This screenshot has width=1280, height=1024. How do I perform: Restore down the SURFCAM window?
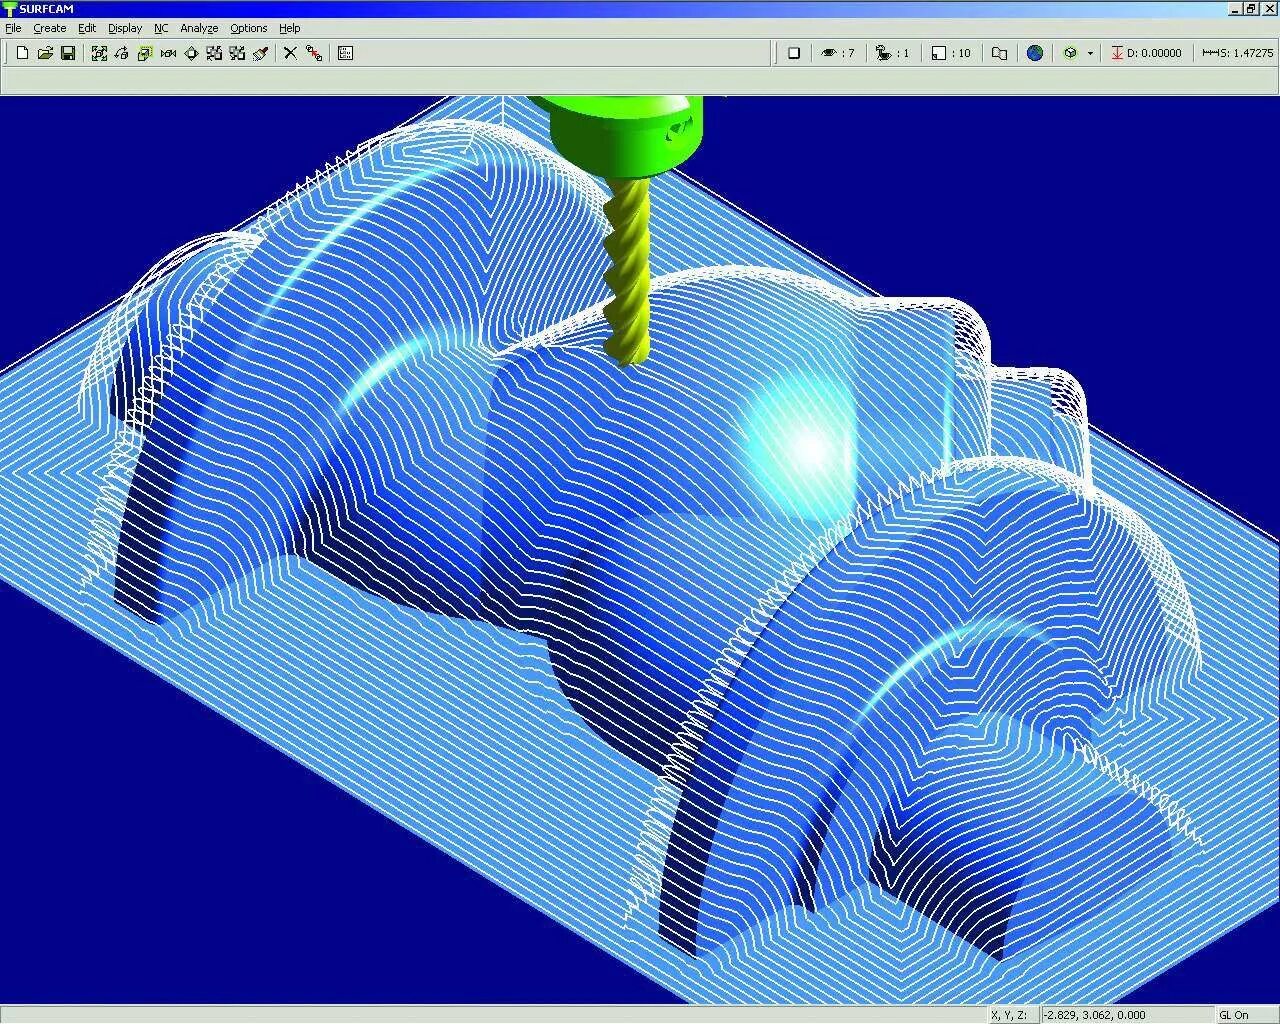click(1250, 8)
